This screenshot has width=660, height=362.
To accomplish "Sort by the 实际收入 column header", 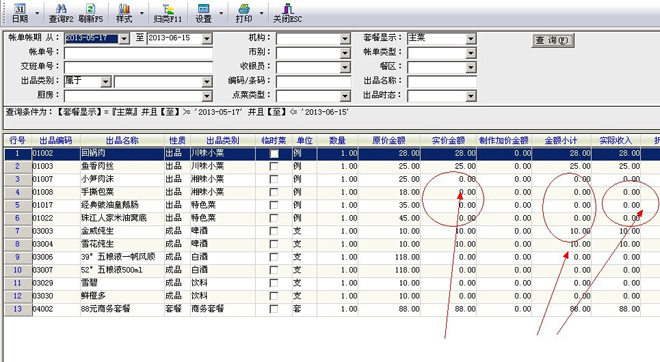I will (x=616, y=140).
